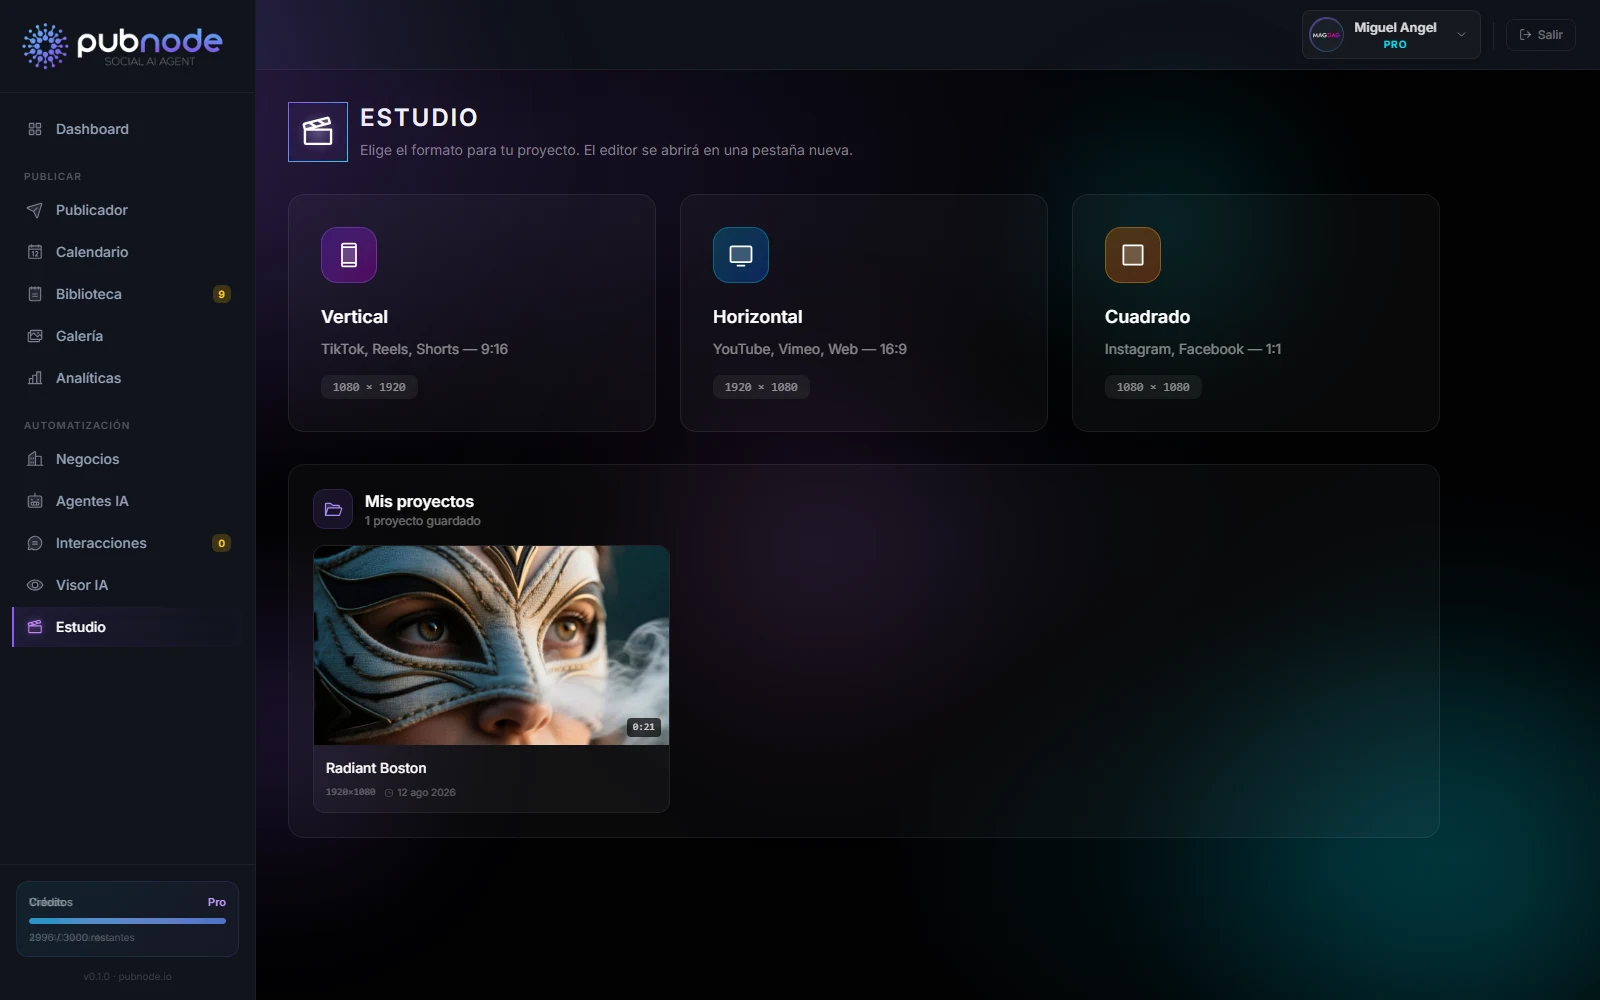Go to Publicador menu item

[x=127, y=210]
